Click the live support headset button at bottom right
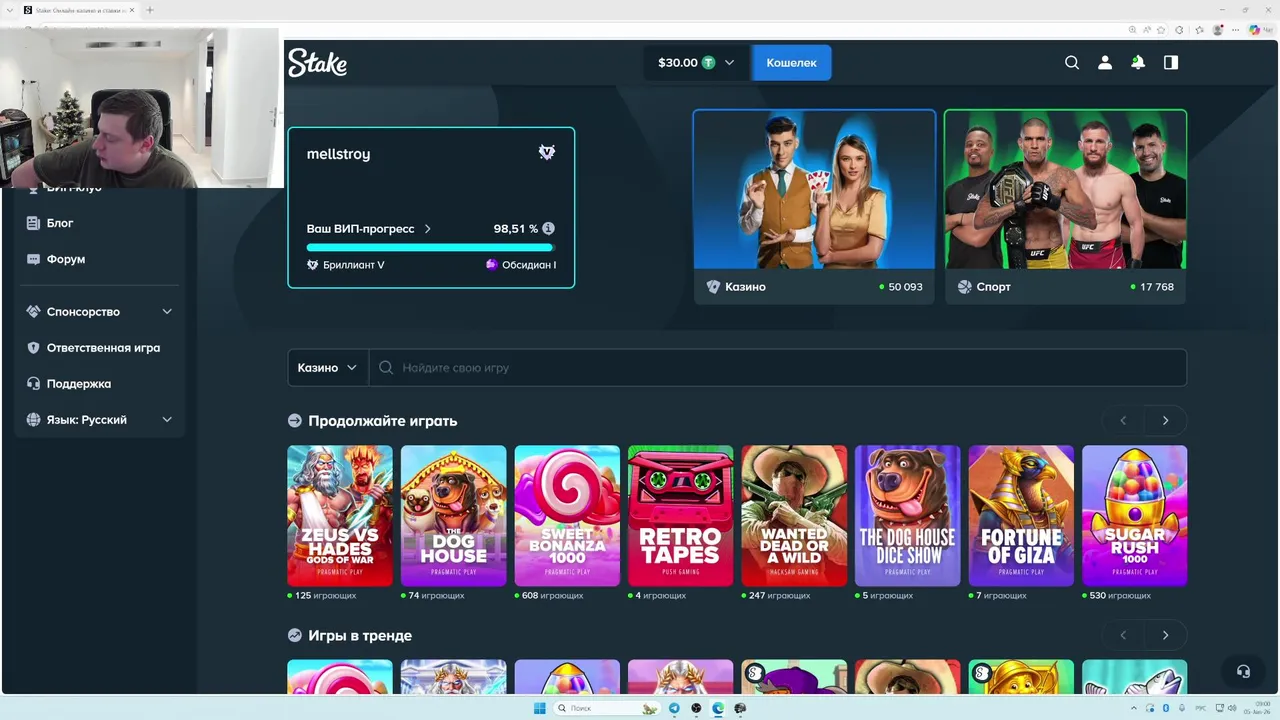 (1243, 672)
